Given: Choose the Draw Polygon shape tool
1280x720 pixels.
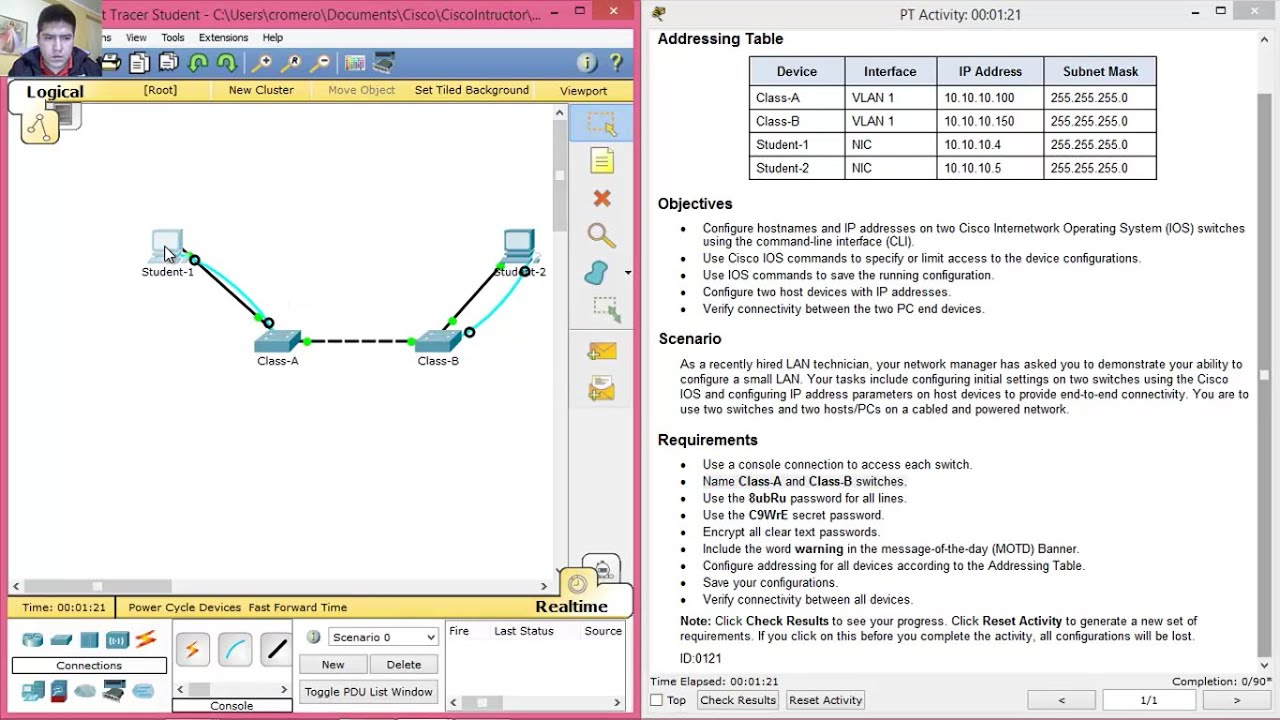Looking at the screenshot, I should point(597,273).
